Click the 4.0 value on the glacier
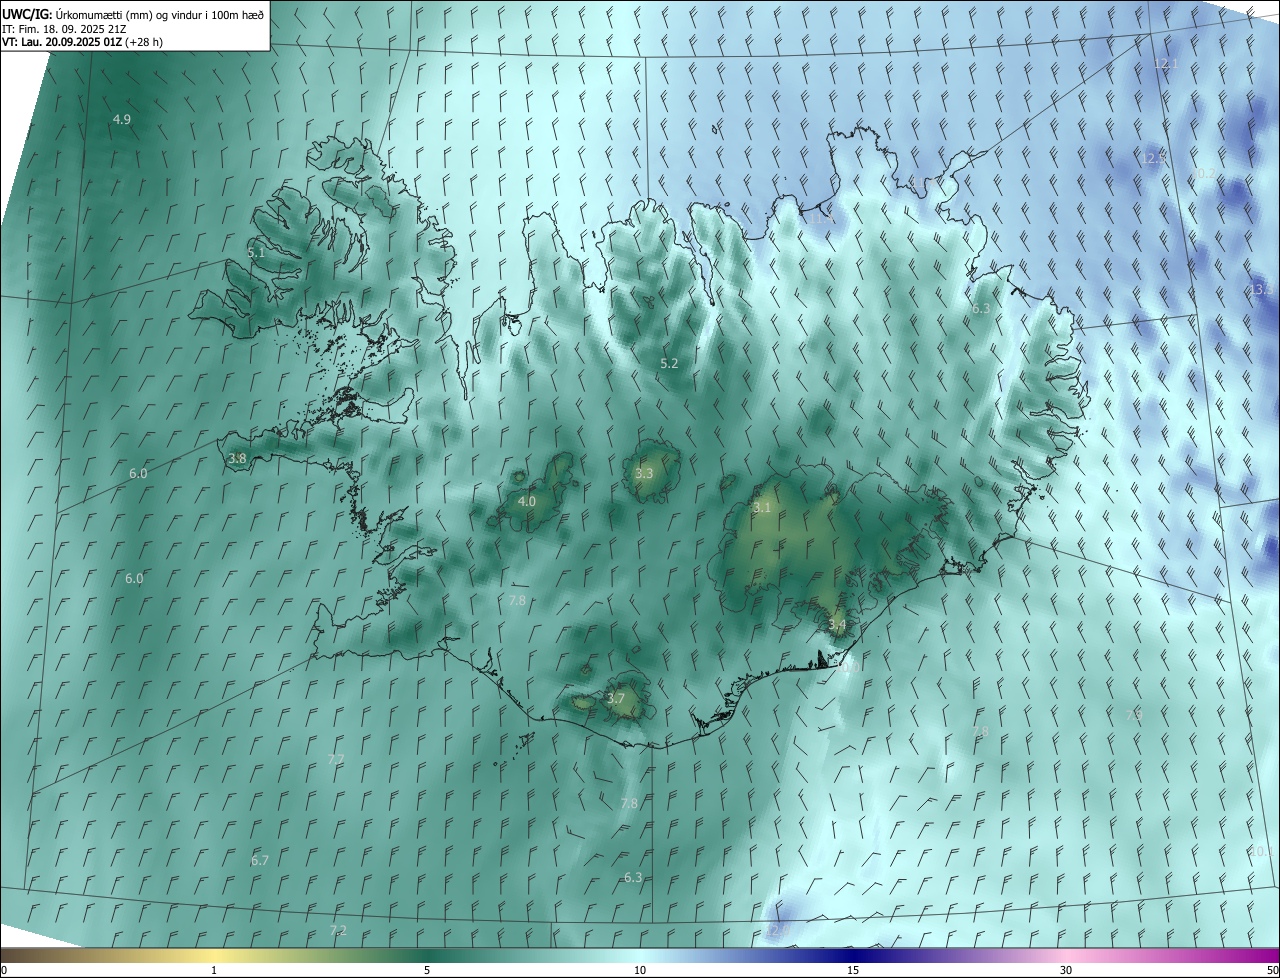1280x978 pixels. (x=527, y=501)
